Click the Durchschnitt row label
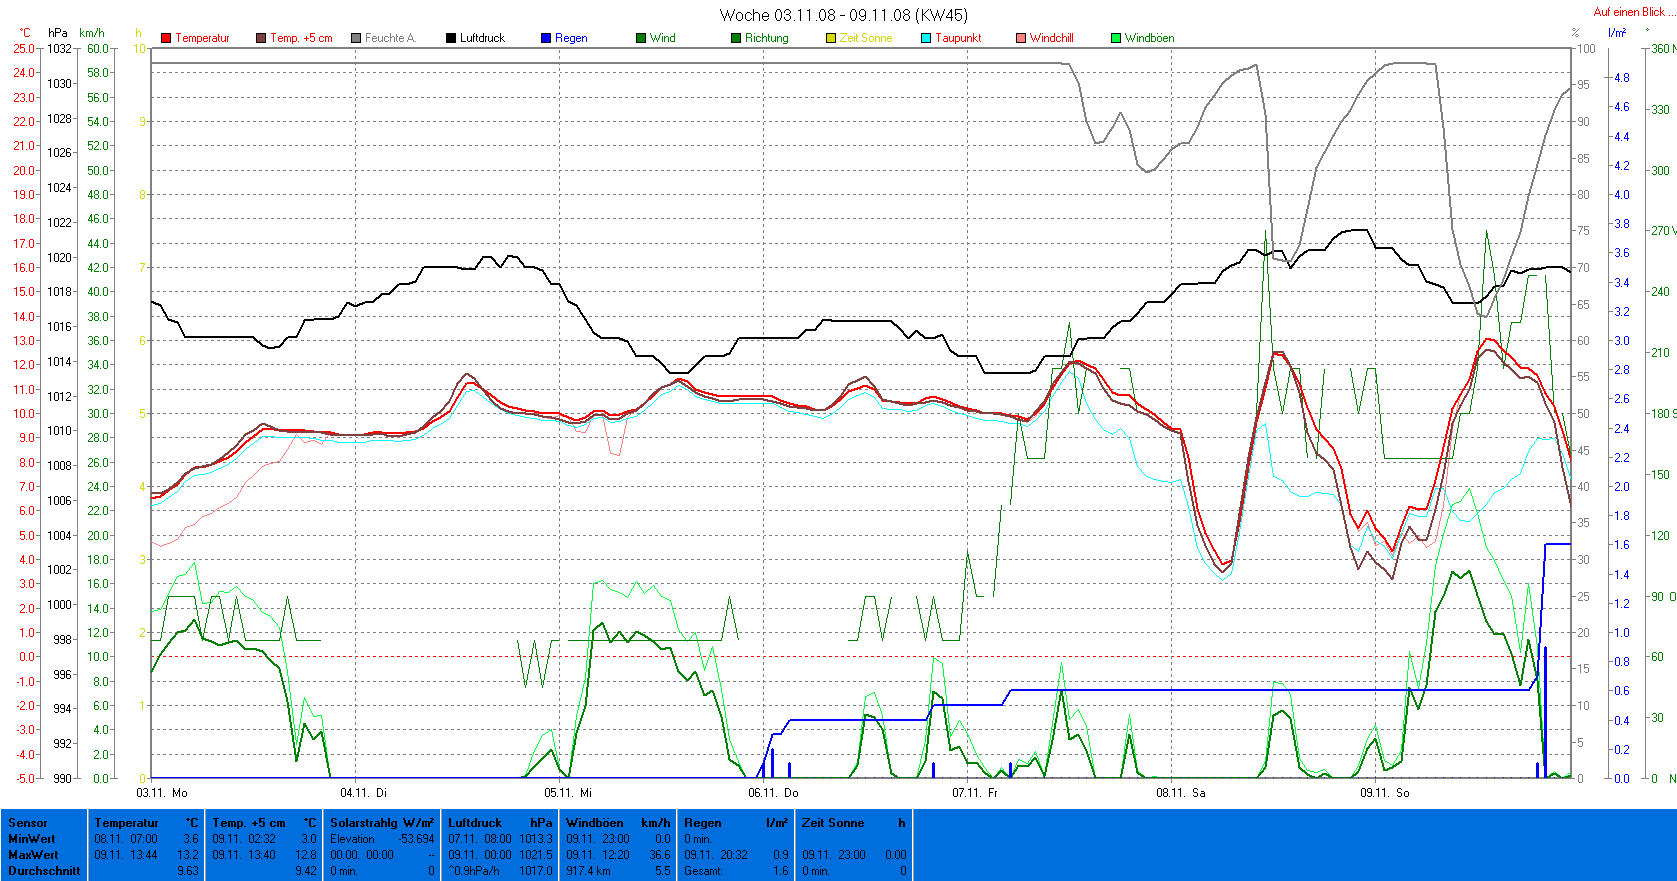The width and height of the screenshot is (1677, 881). 44,871
